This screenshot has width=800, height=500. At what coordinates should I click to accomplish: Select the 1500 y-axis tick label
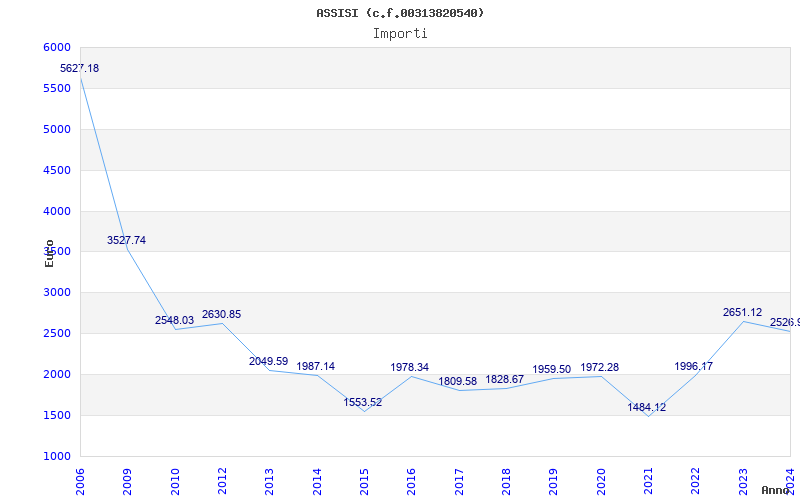tap(57, 415)
